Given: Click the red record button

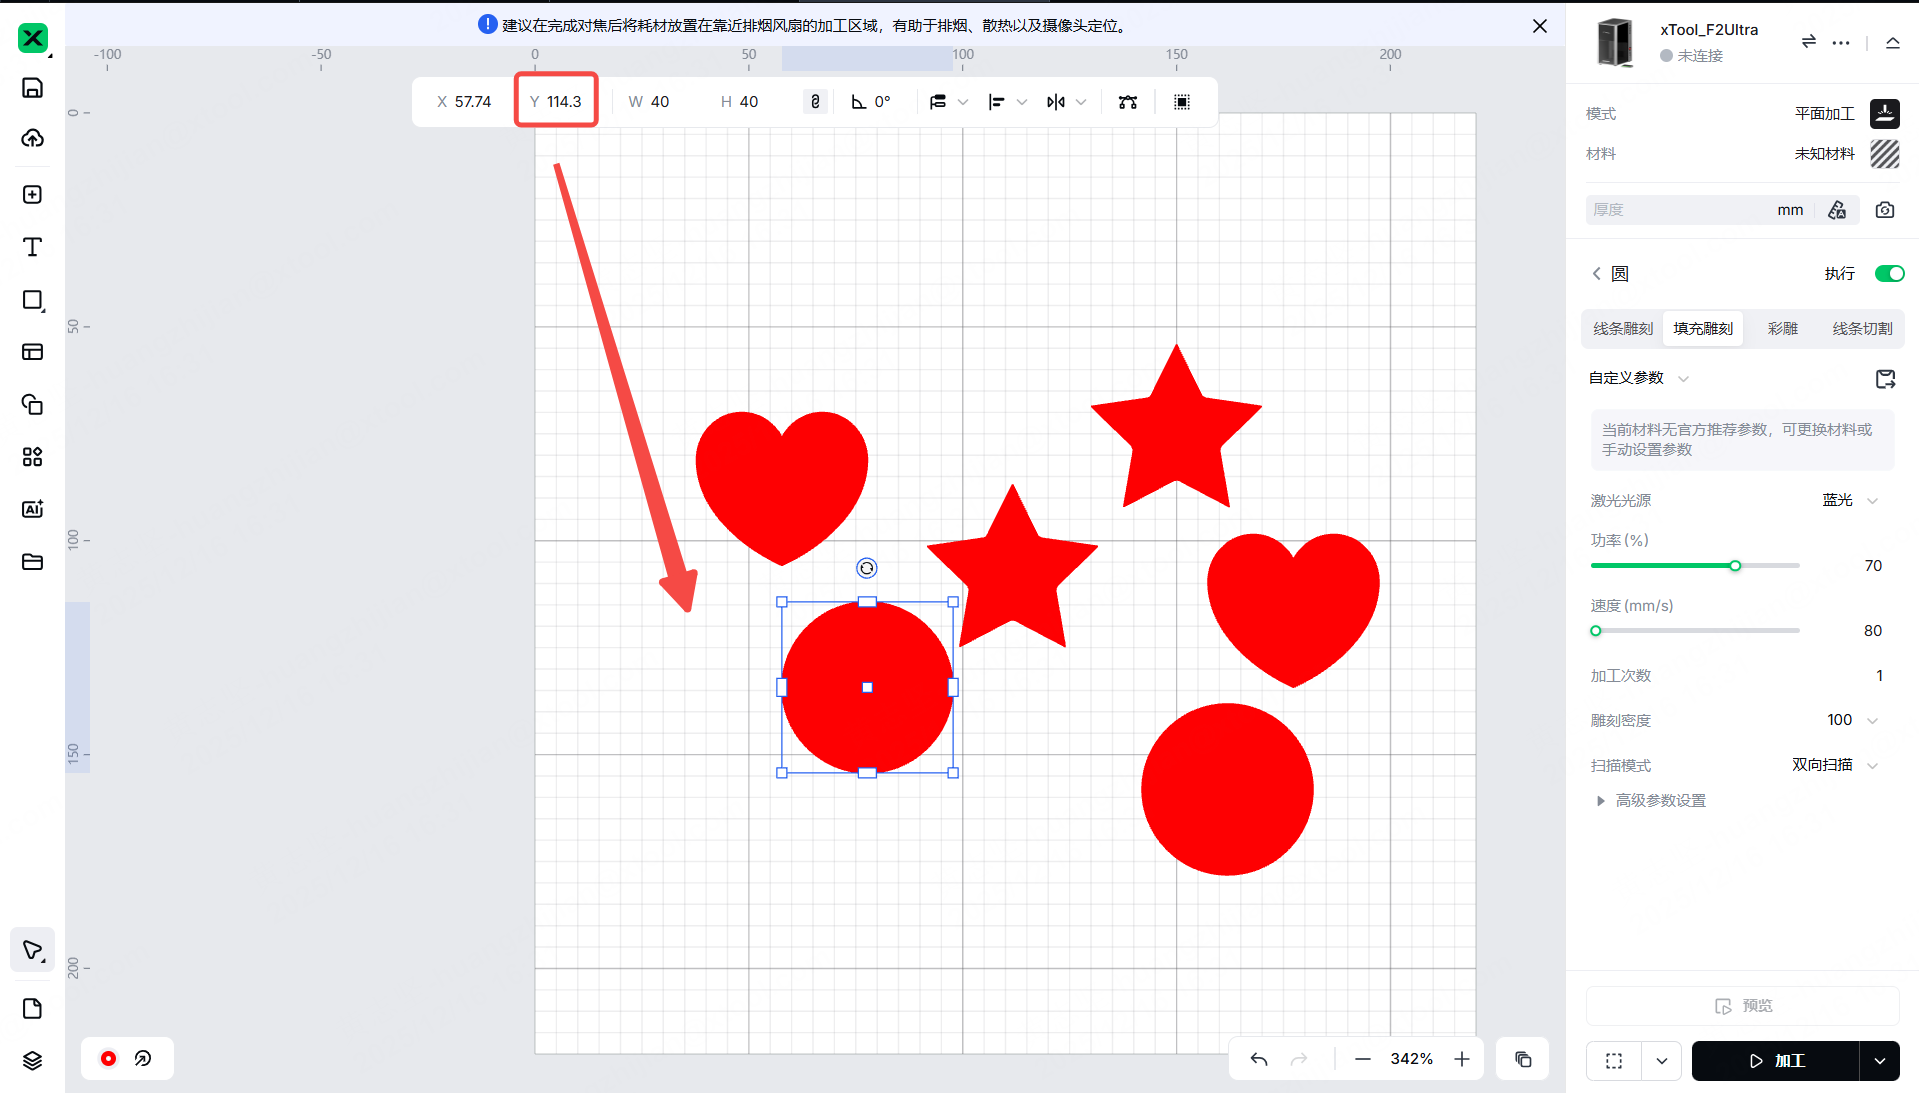Looking at the screenshot, I should (108, 1058).
